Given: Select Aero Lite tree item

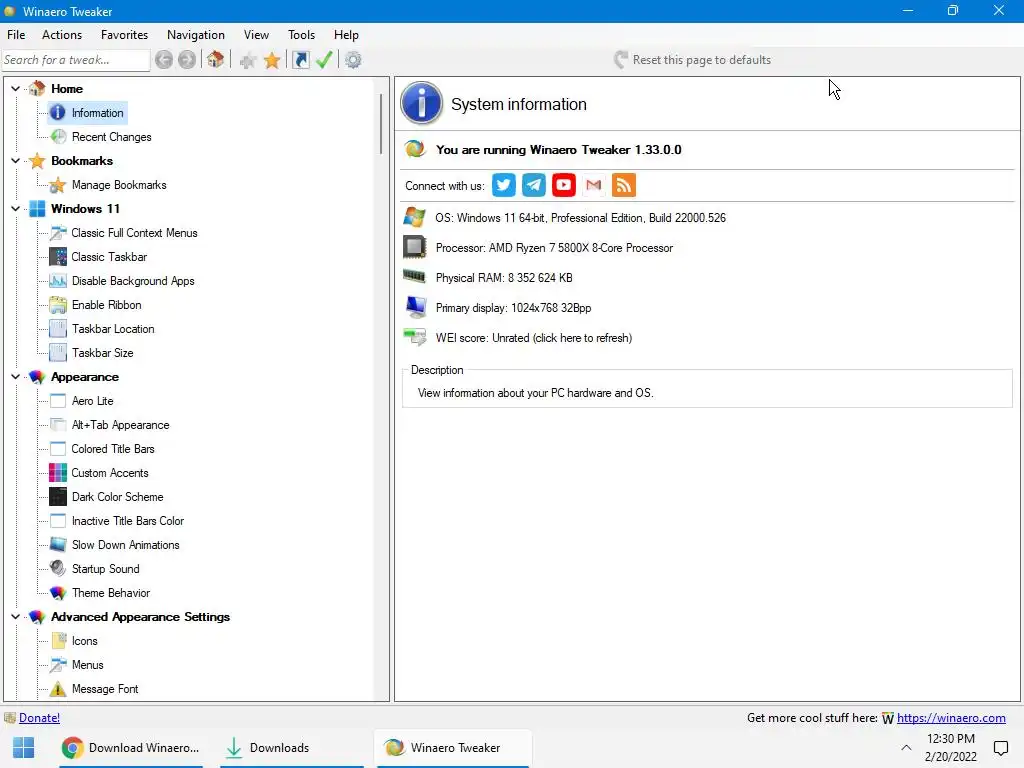Looking at the screenshot, I should click(x=92, y=401).
